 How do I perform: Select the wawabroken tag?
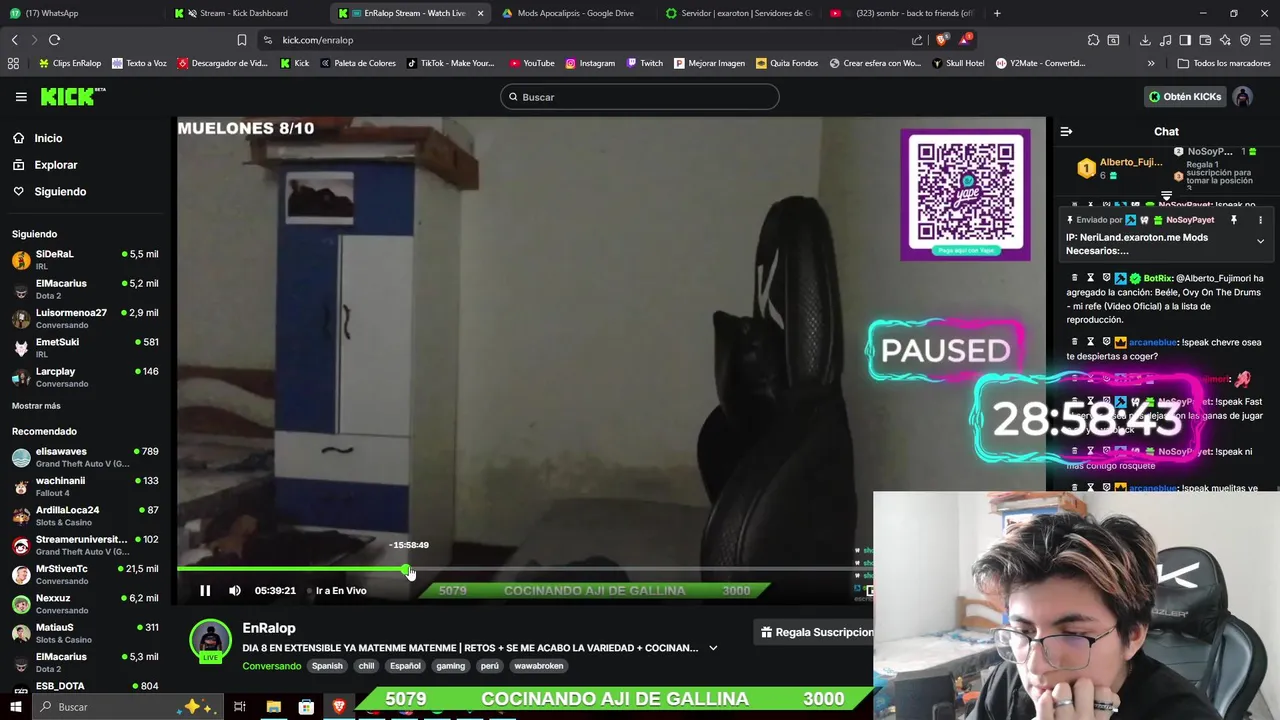[x=538, y=666]
